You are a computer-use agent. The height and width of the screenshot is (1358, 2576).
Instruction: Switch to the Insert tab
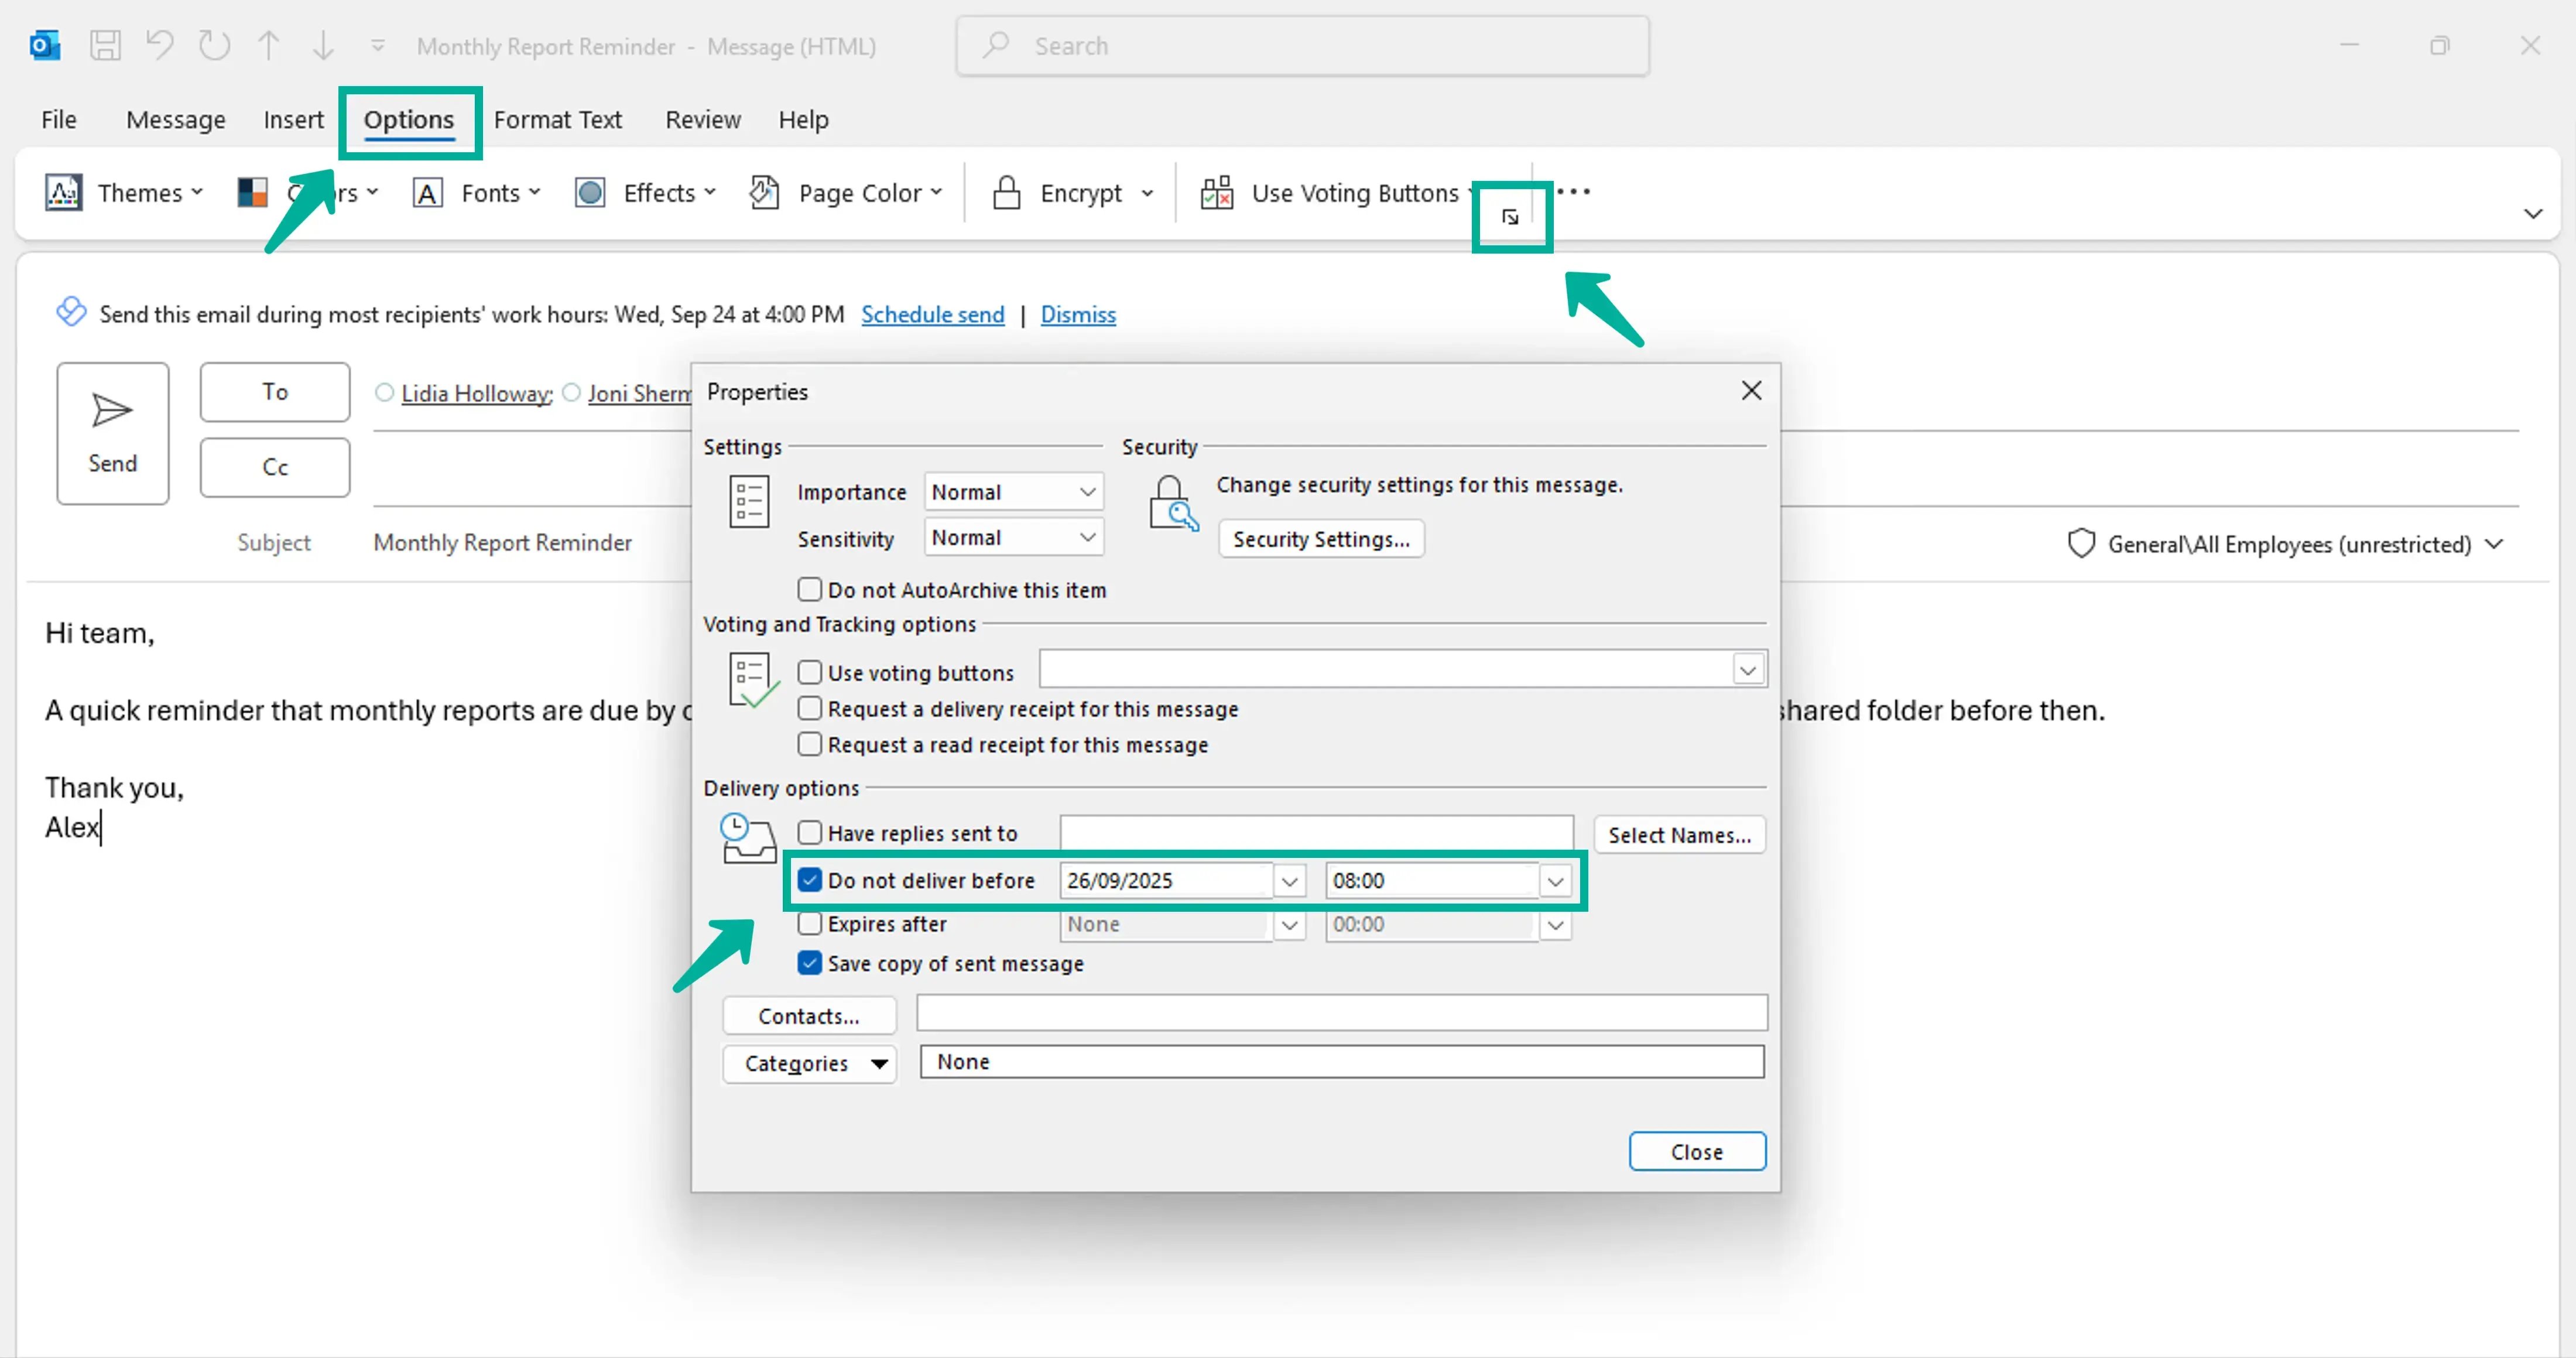coord(293,120)
